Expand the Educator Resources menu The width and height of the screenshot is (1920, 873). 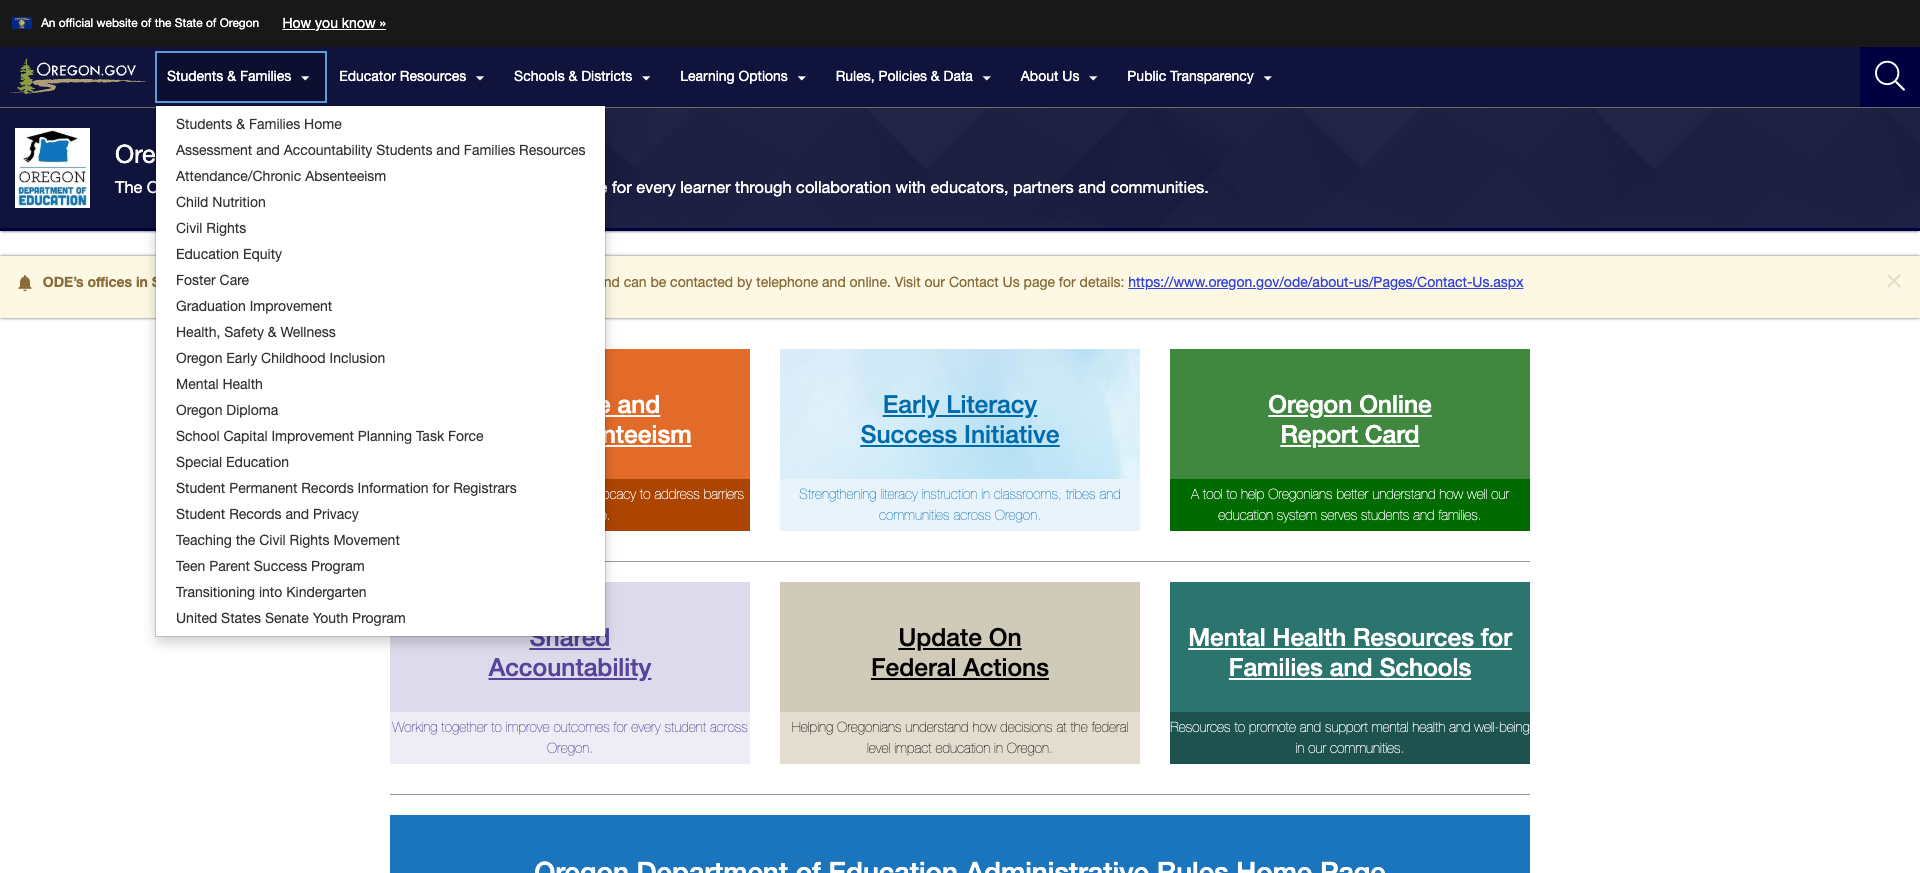(x=412, y=77)
